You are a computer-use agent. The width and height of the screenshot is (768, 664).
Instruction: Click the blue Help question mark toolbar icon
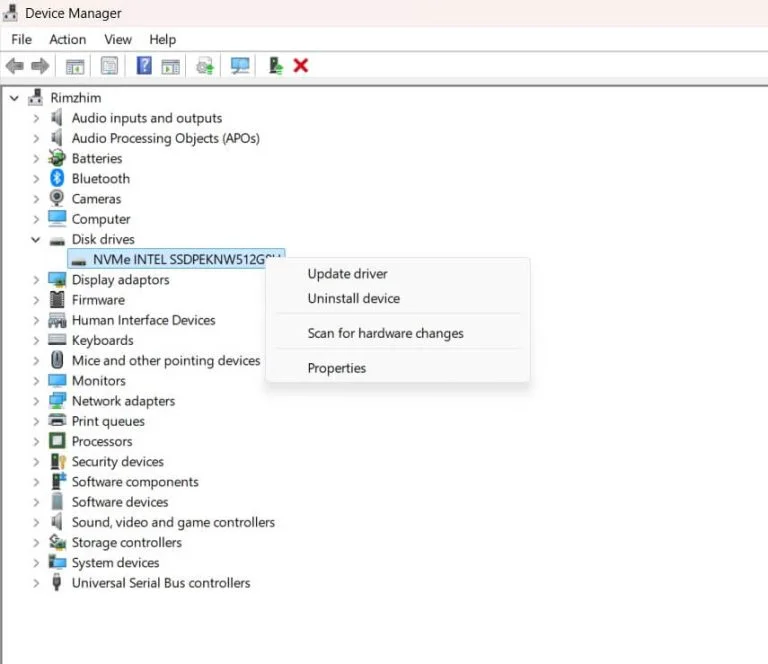pyautogui.click(x=144, y=66)
